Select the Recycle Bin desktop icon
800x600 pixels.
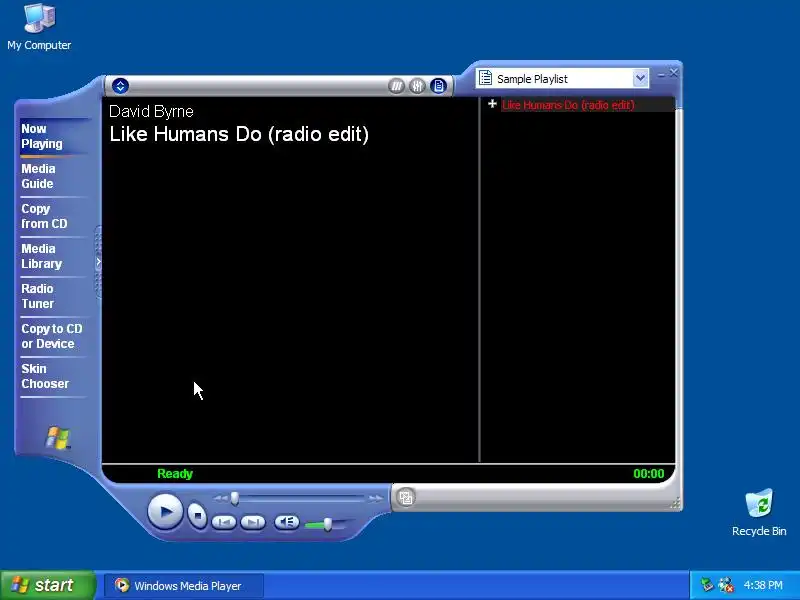pyautogui.click(x=759, y=513)
